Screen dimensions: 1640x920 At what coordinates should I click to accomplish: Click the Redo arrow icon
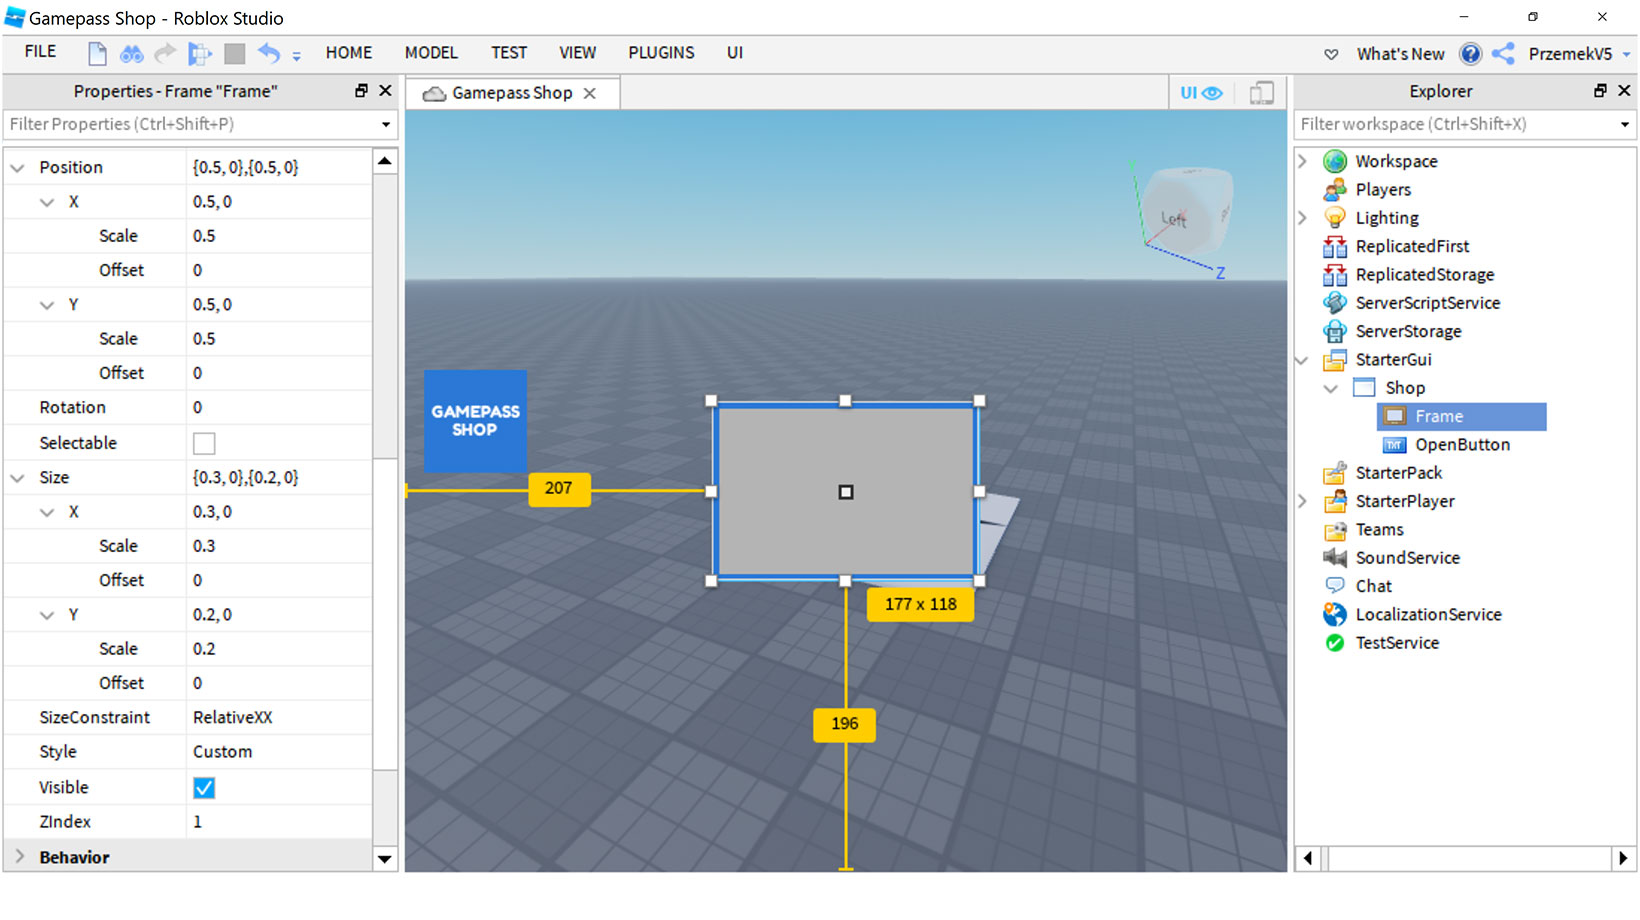[x=165, y=53]
